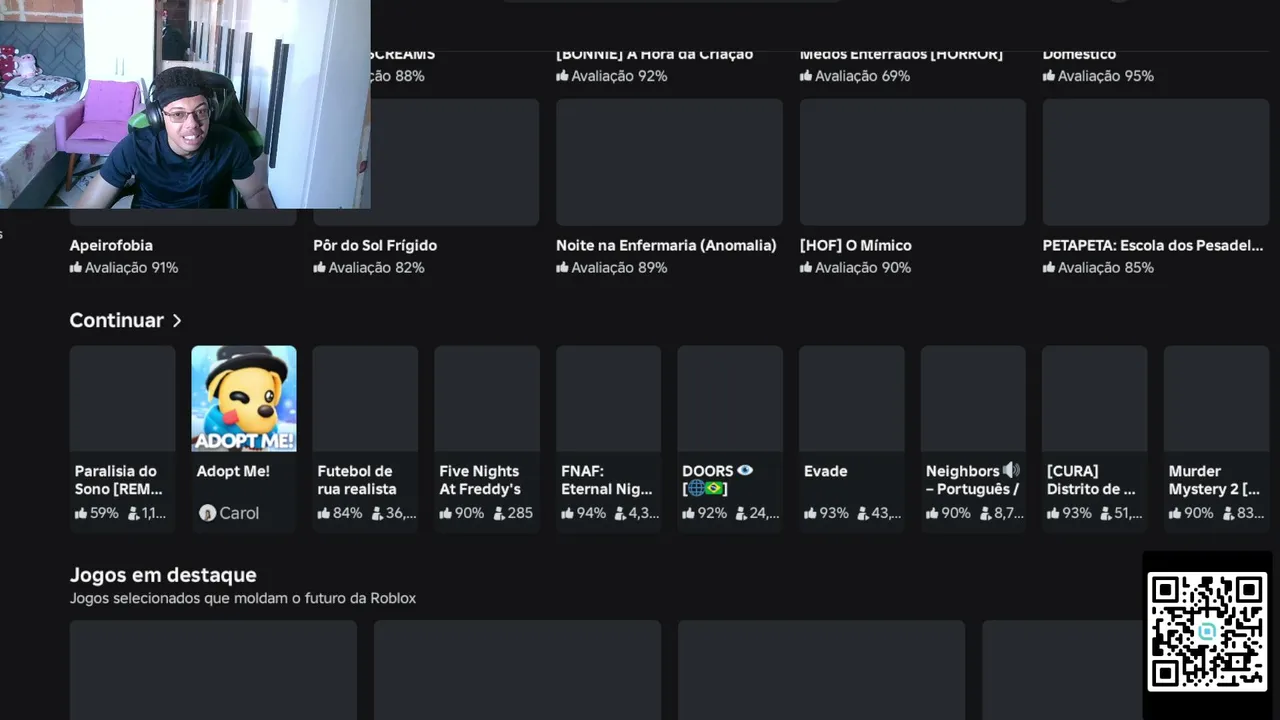The width and height of the screenshot is (1280, 720).
Task: Click the Carol name under Adopt Me!
Action: tap(239, 513)
